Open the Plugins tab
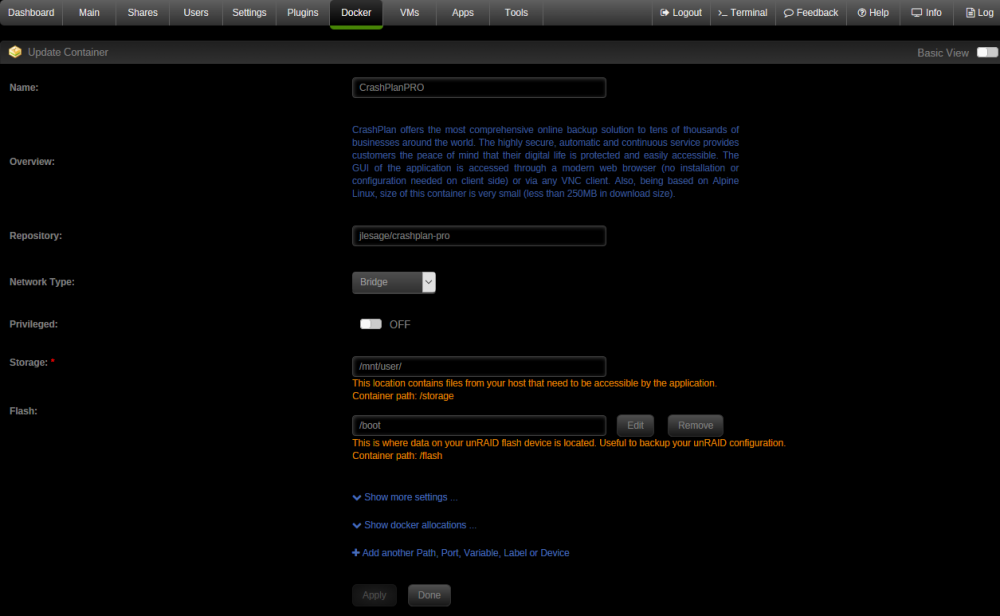Viewport: 1000px width, 616px height. [x=303, y=13]
